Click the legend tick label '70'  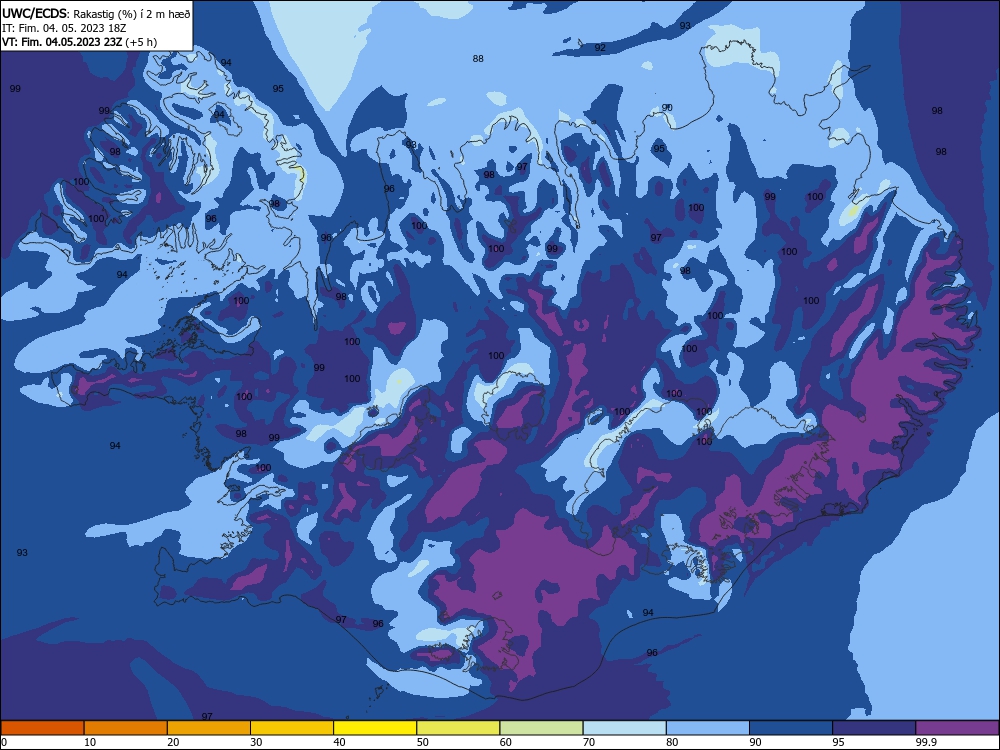[589, 742]
